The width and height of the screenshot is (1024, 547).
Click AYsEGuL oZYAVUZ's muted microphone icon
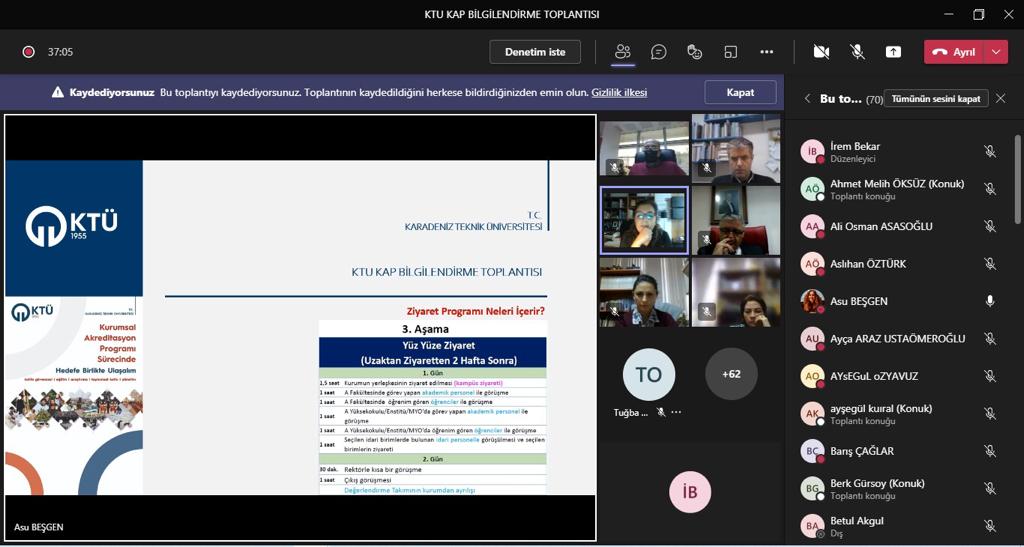(x=990, y=376)
